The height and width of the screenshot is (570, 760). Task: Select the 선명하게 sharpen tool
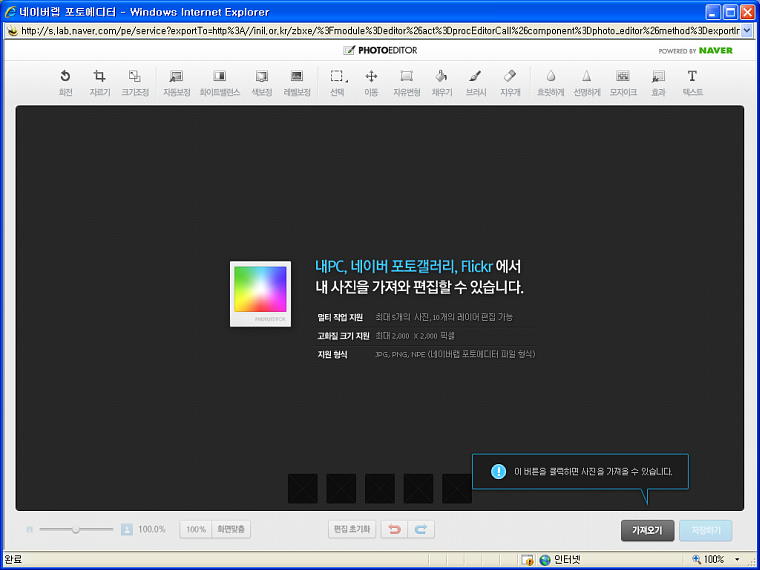tap(586, 82)
